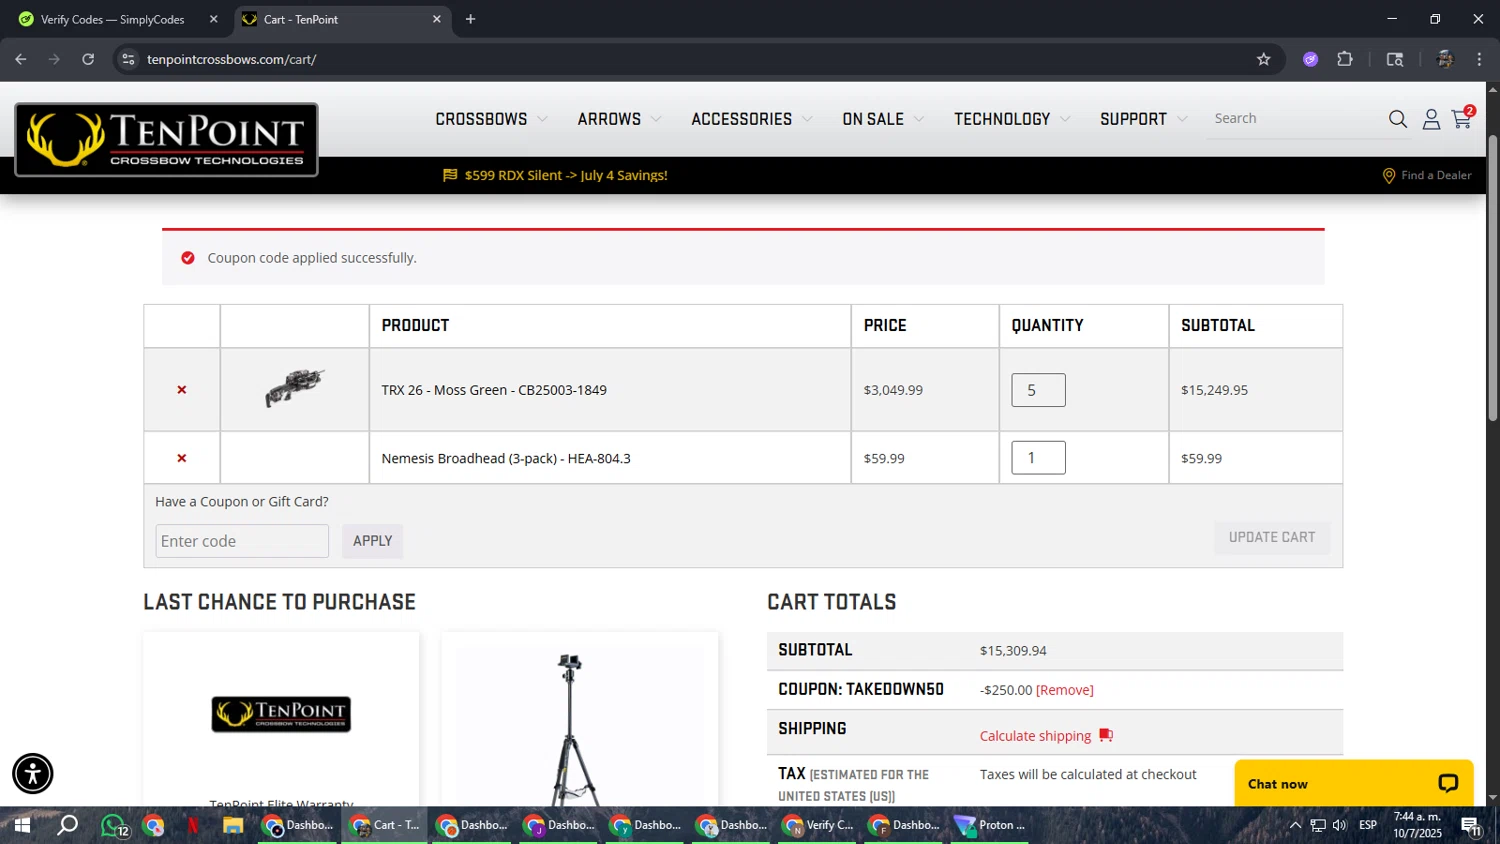Remove Nemesis Broadhead from cart
This screenshot has width=1500, height=844.
click(x=182, y=458)
